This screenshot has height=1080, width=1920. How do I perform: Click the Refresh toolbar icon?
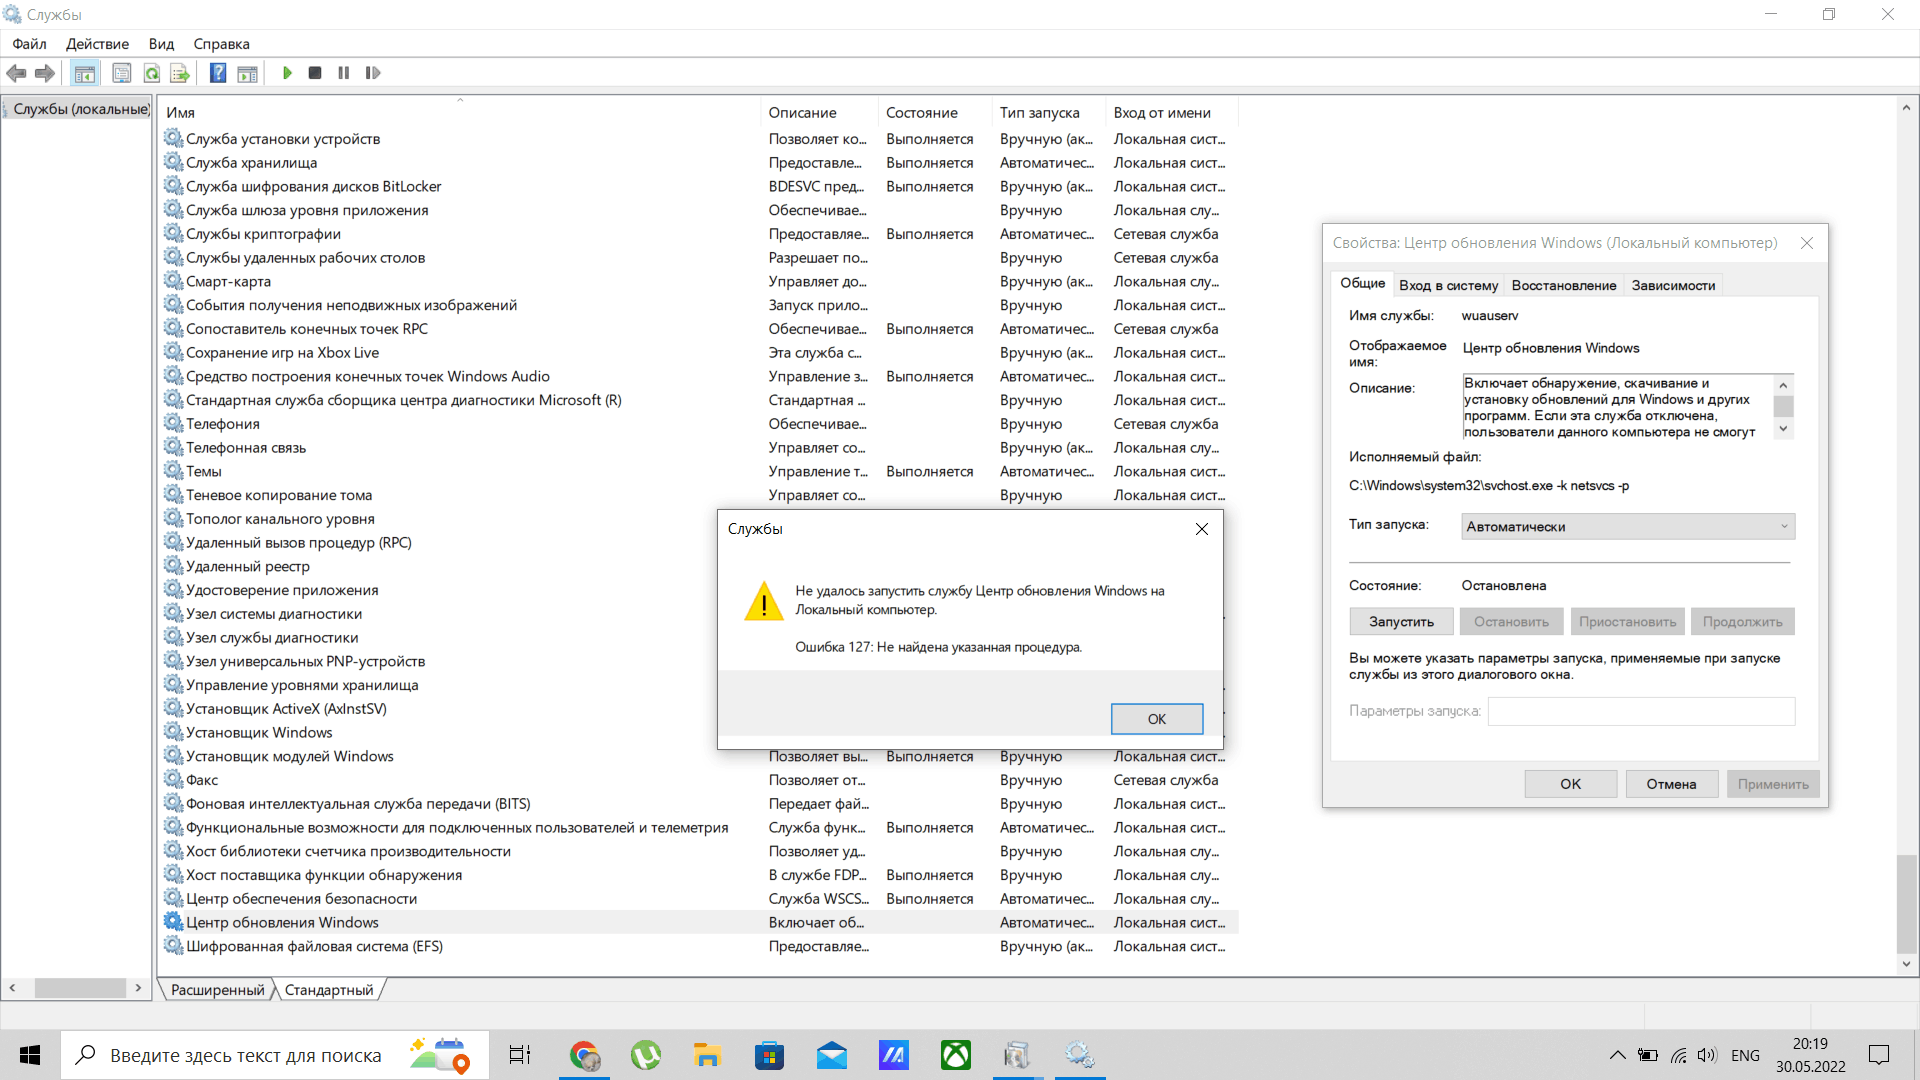click(x=152, y=73)
